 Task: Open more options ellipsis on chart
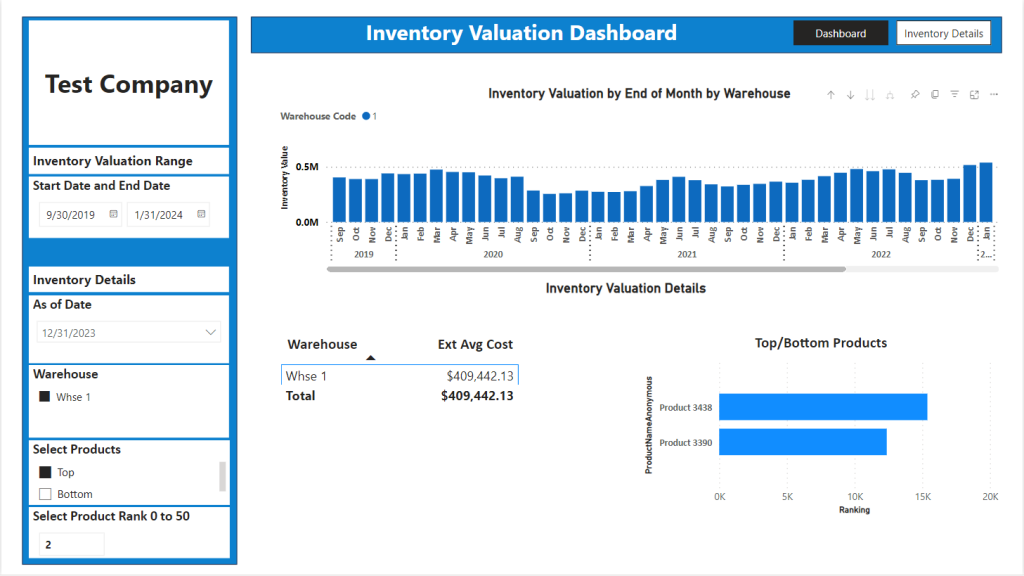(x=994, y=95)
